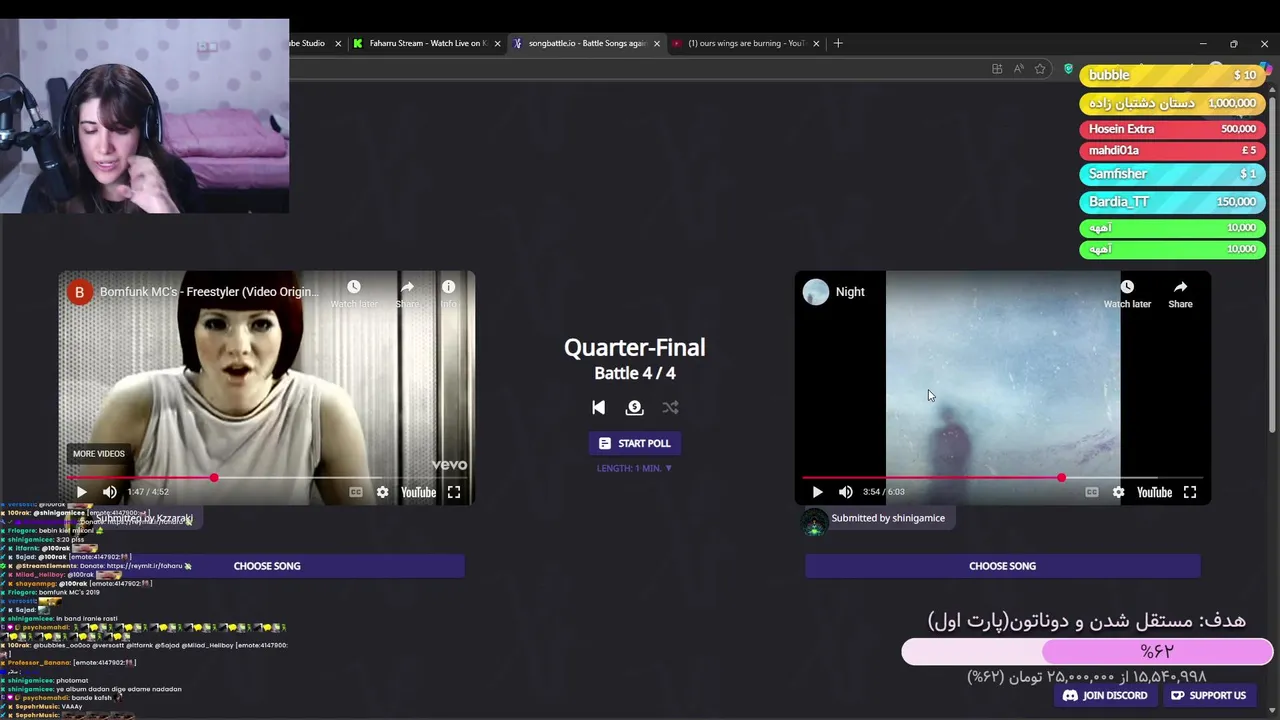Toggle subtitles on Freestyler video
This screenshot has height=720, width=1280.
coord(355,492)
